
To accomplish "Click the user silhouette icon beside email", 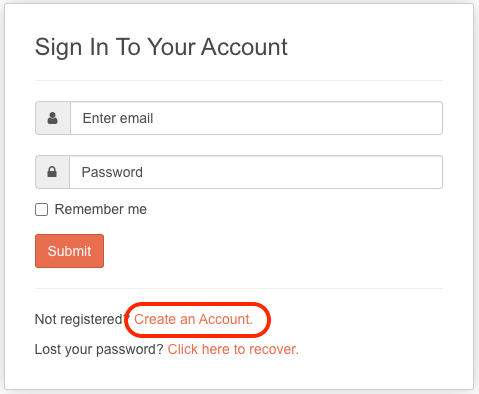I will [x=52, y=118].
